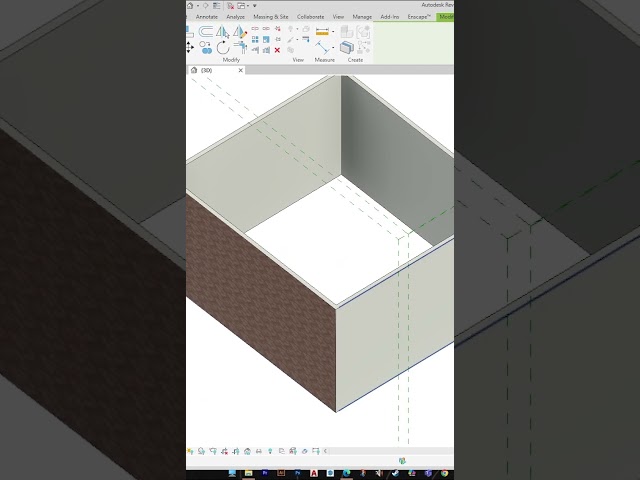Click horizontal scrollbar left arrow

click(x=325, y=451)
